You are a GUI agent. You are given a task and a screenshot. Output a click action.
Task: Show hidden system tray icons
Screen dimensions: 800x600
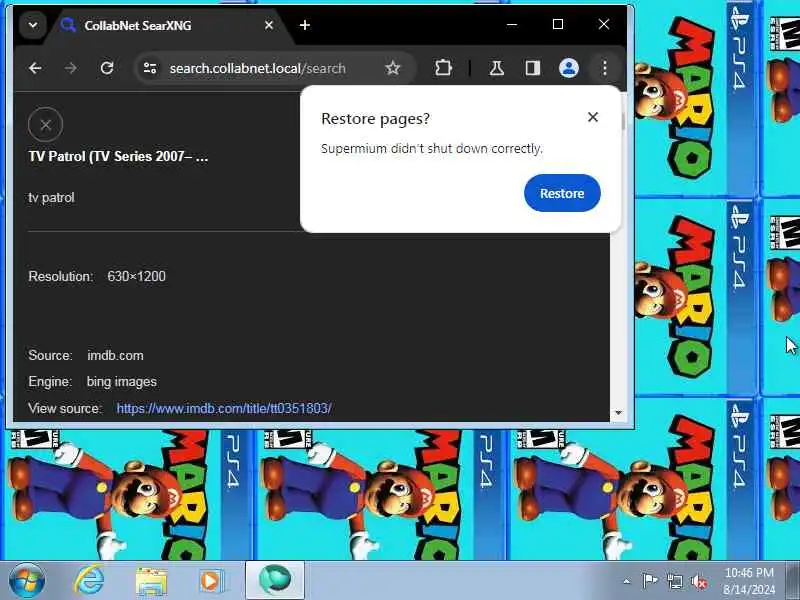(627, 581)
